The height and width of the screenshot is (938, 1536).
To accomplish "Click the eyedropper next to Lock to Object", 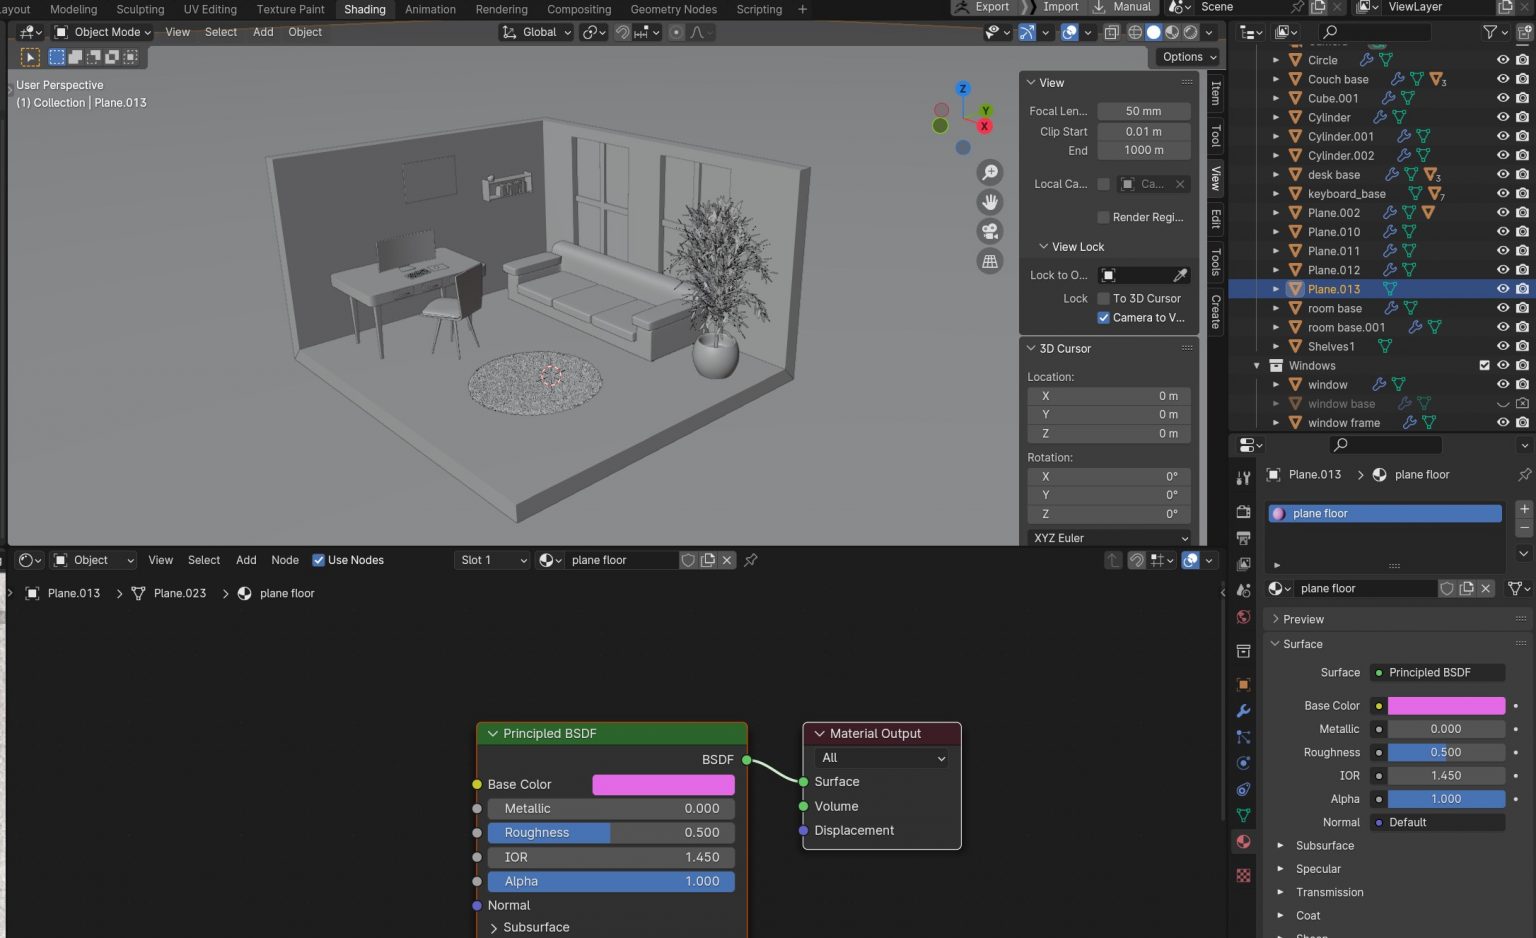I will pos(1181,274).
